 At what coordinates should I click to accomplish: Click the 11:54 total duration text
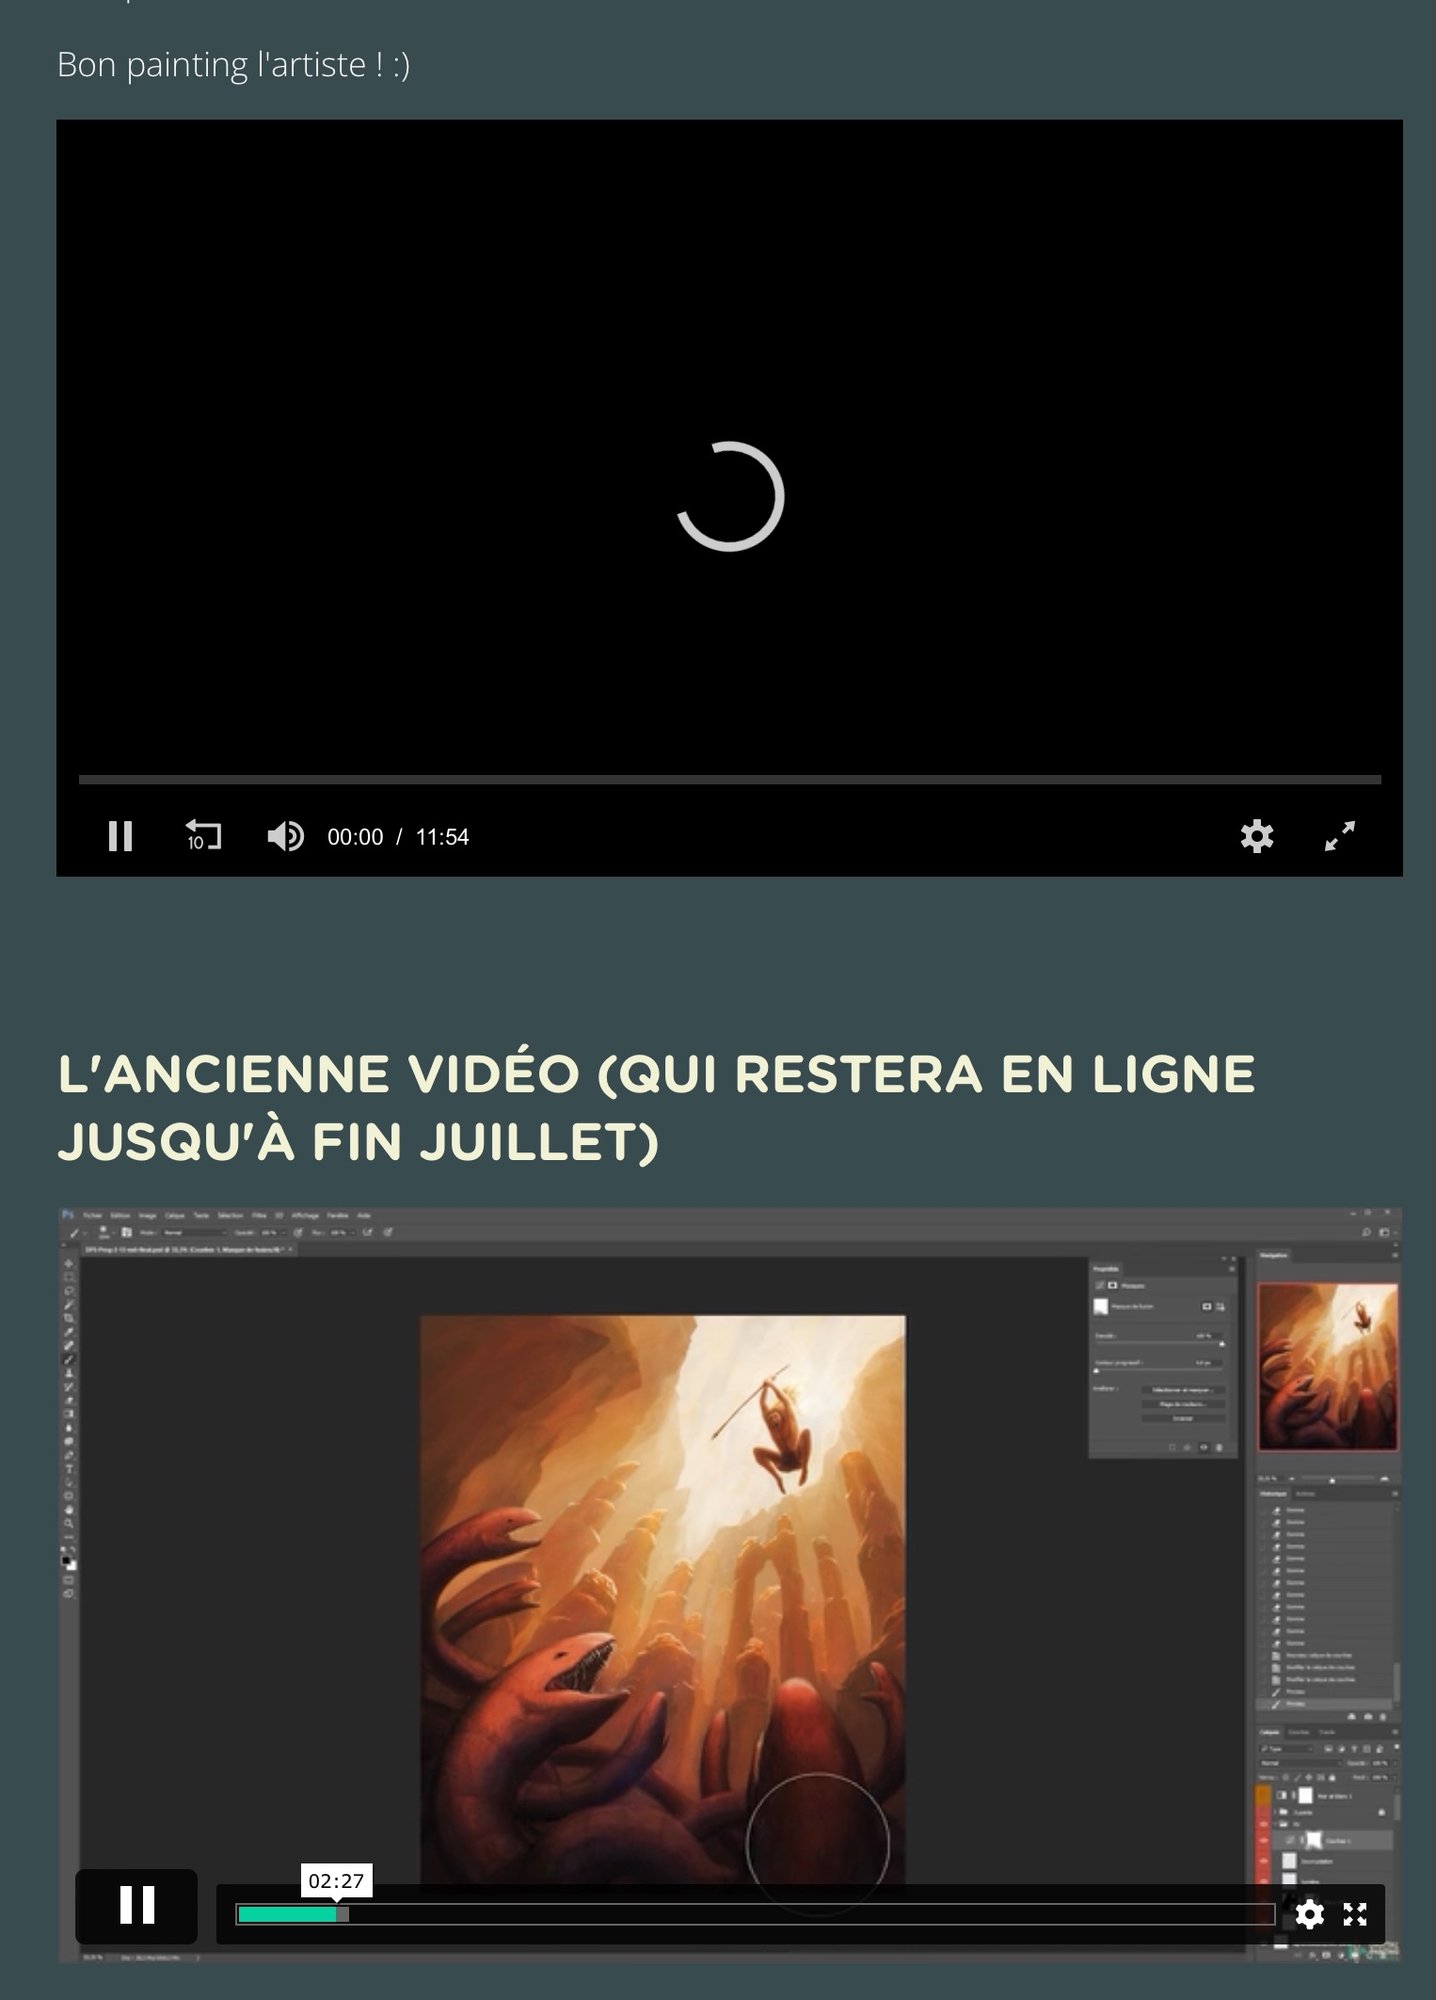[x=442, y=837]
